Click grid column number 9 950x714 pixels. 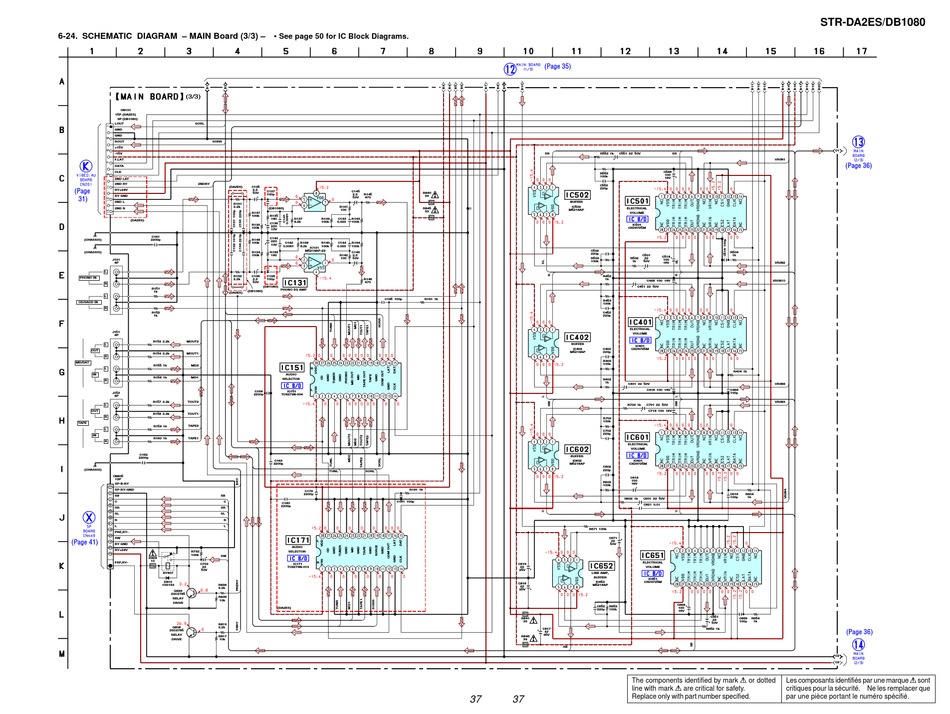(x=480, y=51)
